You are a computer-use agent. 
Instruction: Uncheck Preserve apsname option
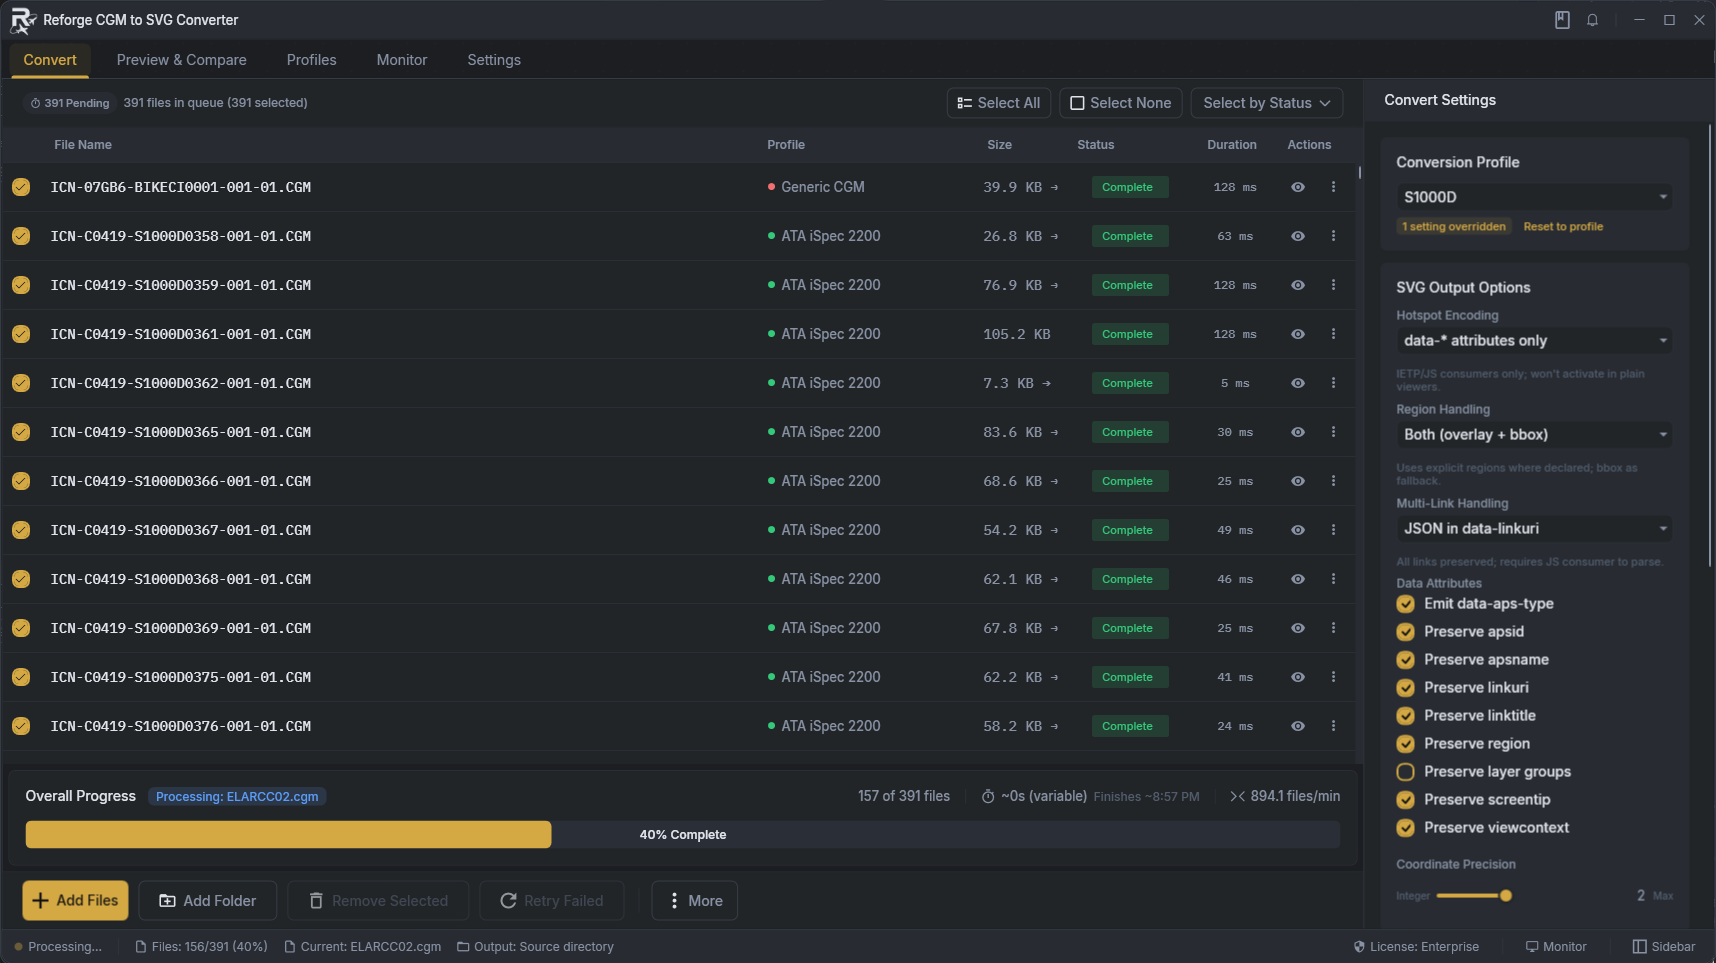tap(1405, 660)
